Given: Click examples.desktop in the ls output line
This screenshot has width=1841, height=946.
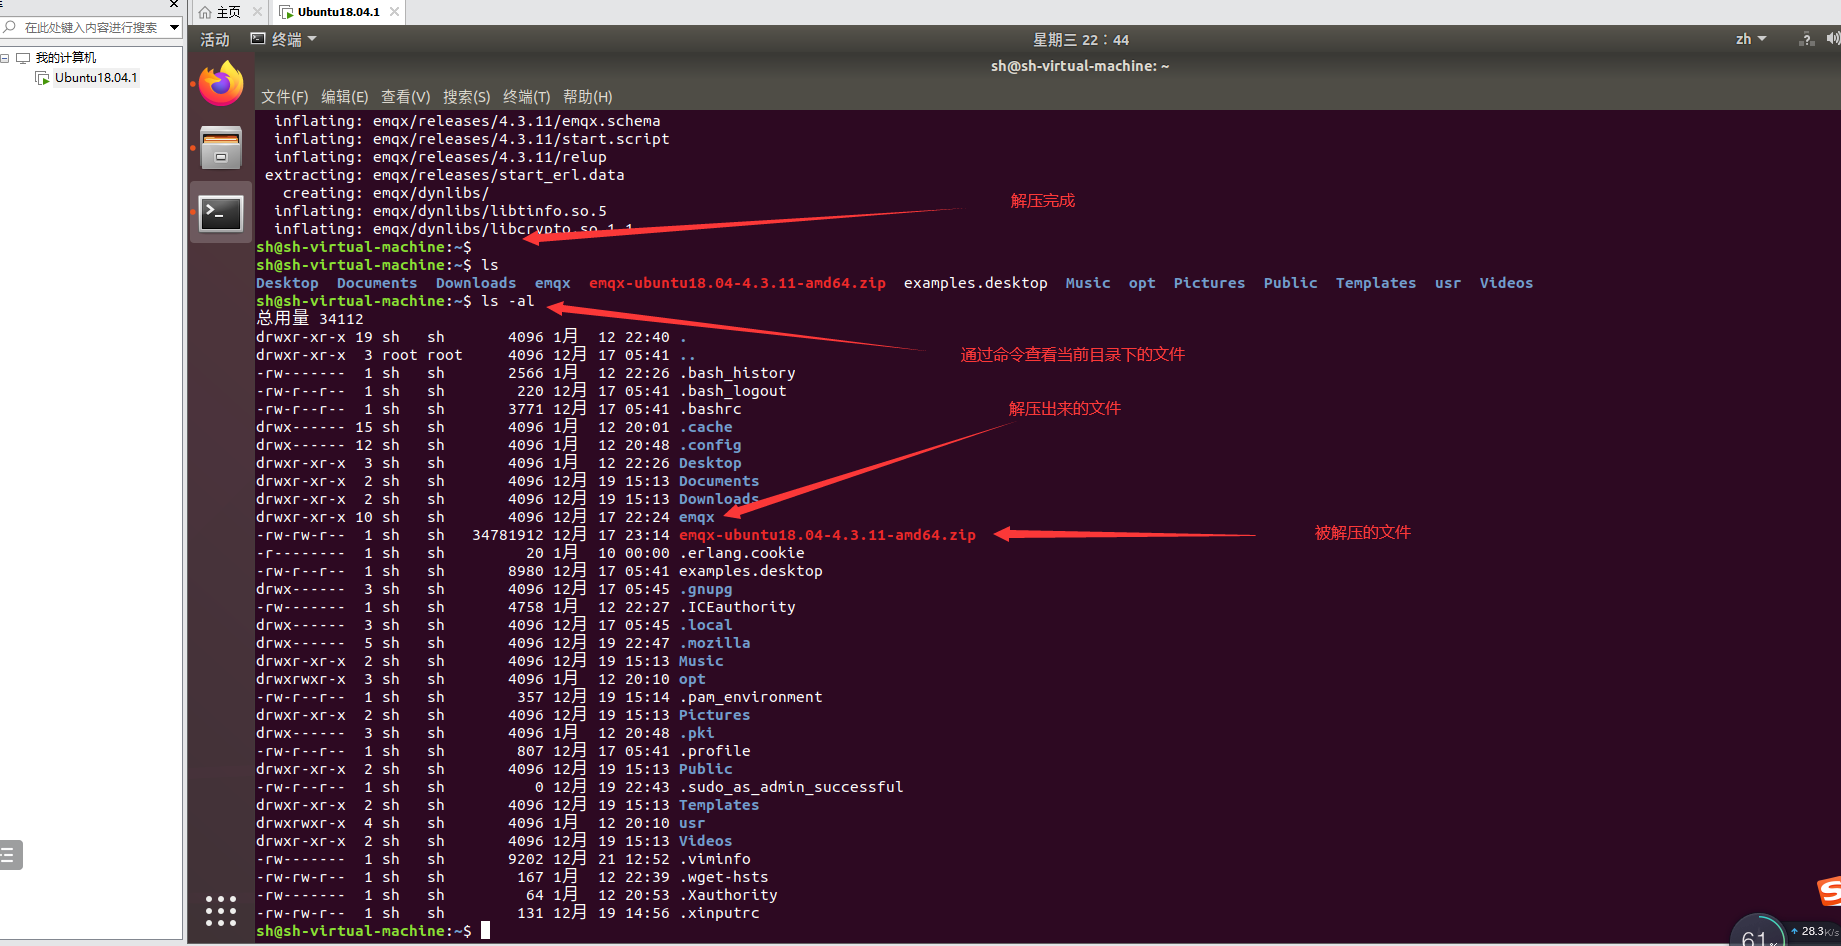Looking at the screenshot, I should [x=976, y=283].
